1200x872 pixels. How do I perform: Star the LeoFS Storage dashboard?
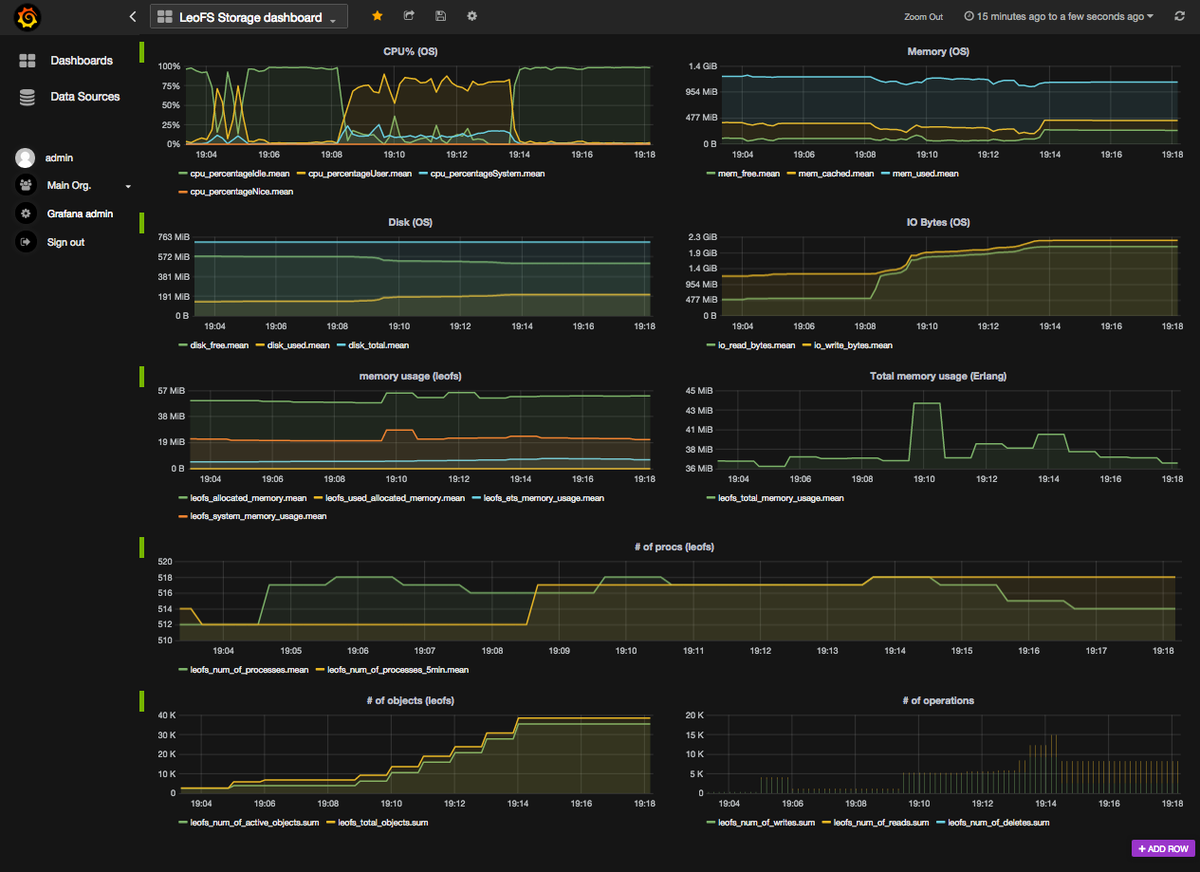point(377,16)
